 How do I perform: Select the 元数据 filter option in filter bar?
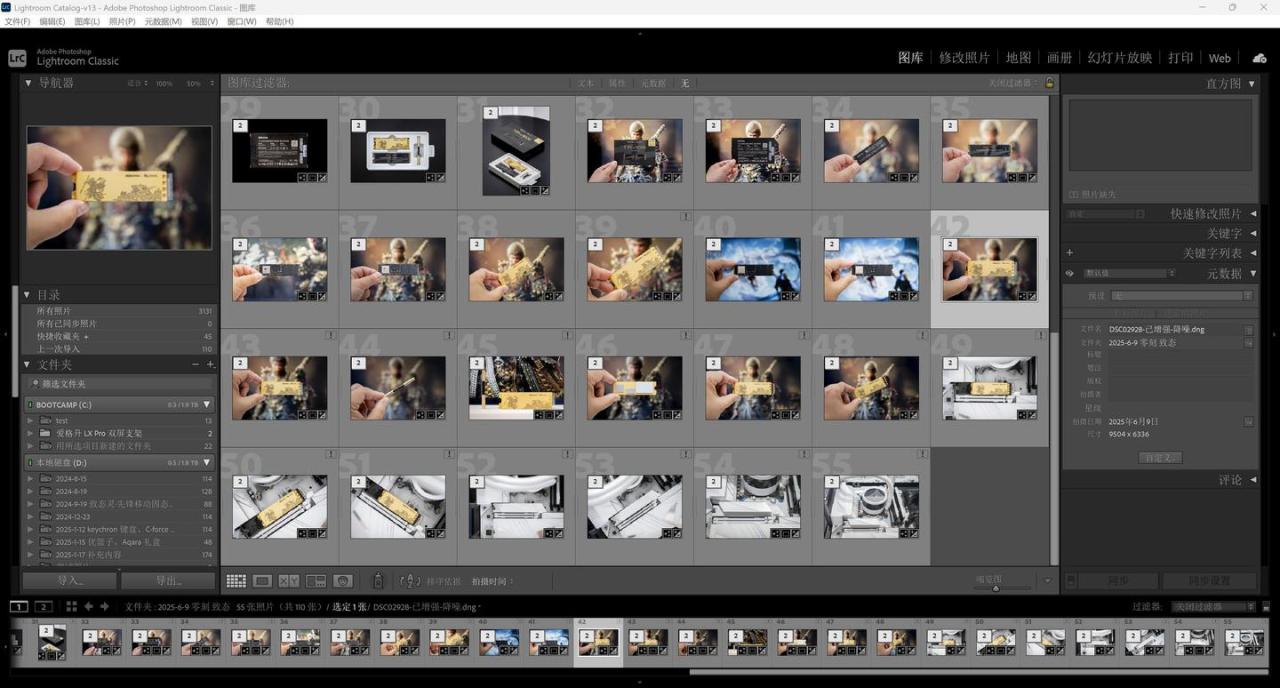[653, 83]
